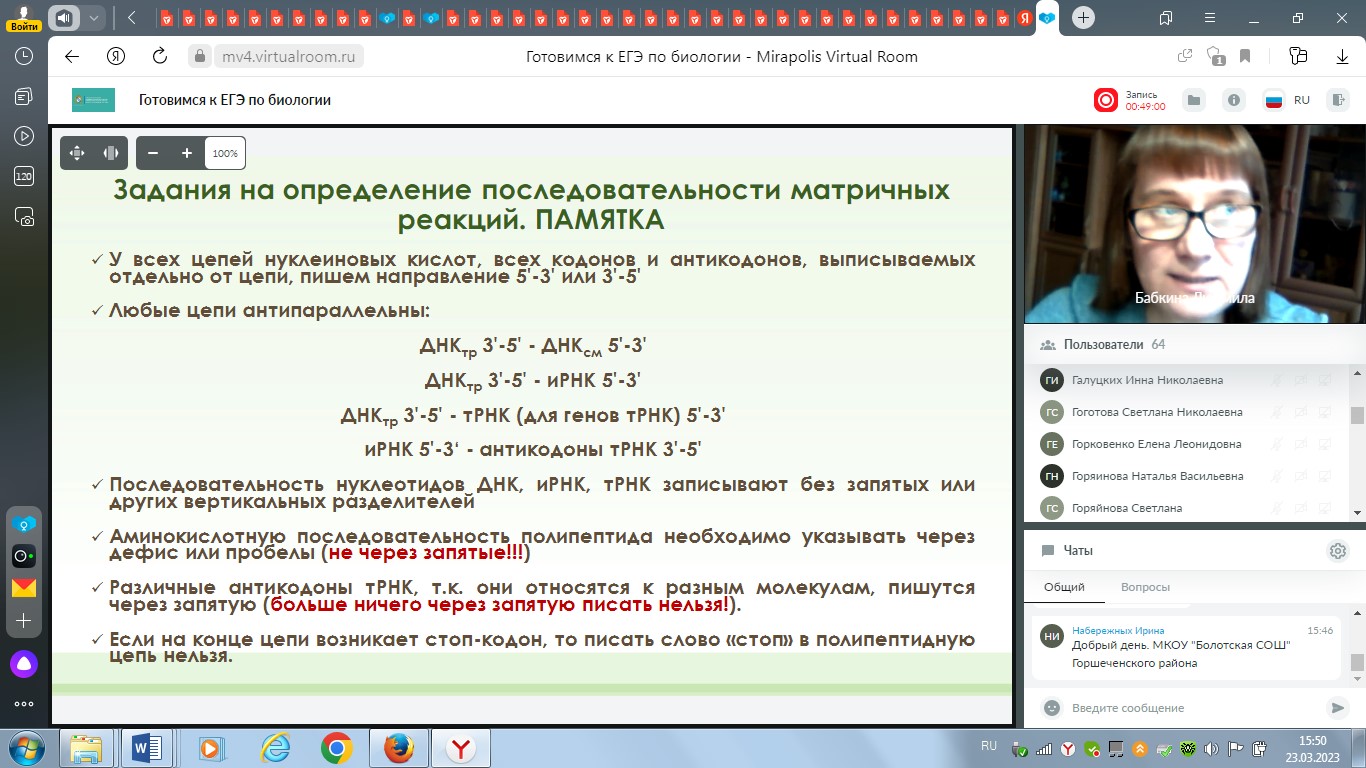
Task: Click the camera icon for Горяйнова Светлана
Action: coord(1301,508)
